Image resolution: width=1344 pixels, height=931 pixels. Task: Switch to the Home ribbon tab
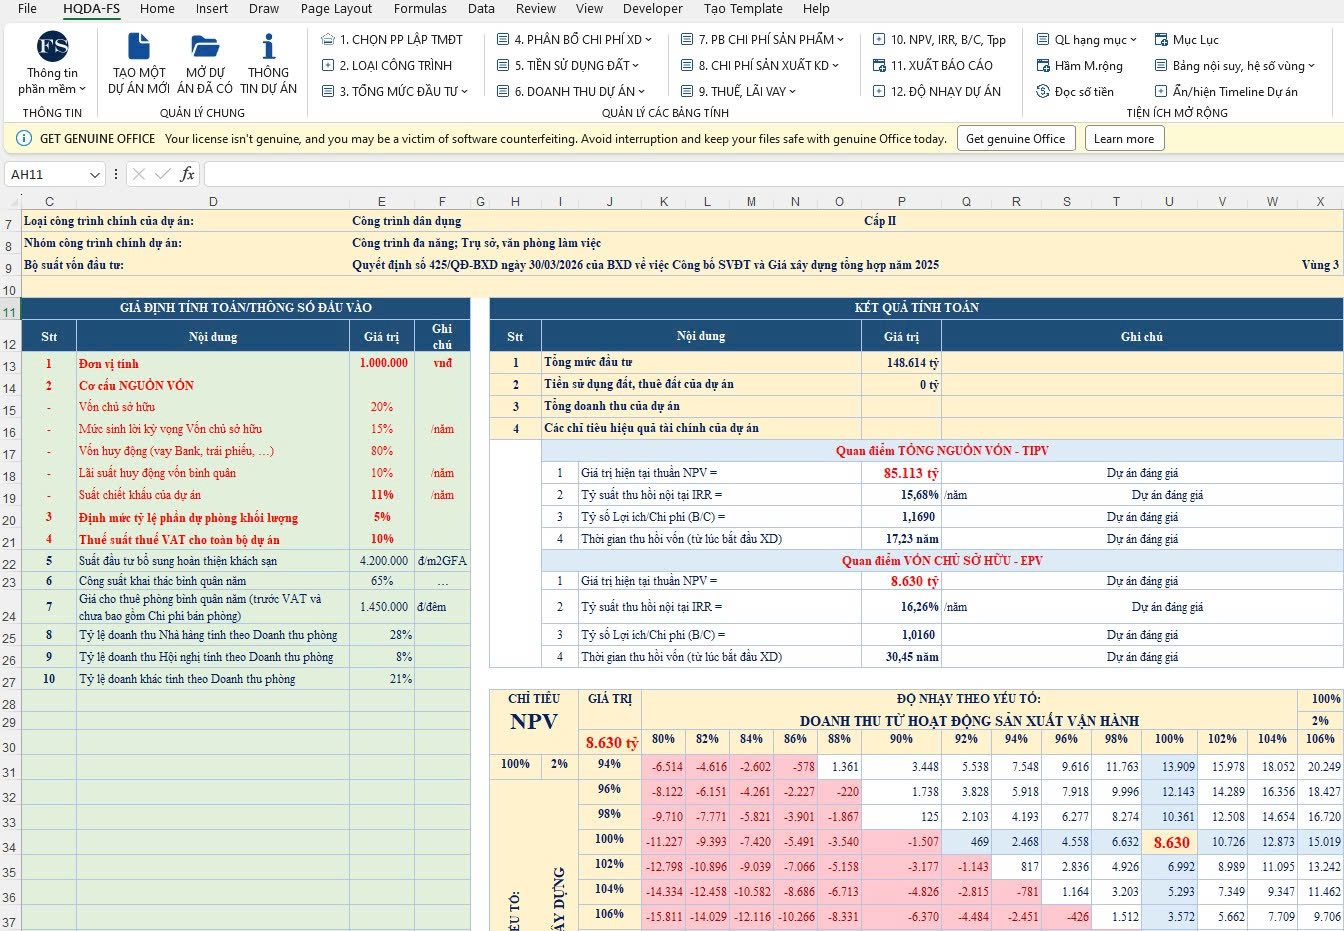157,9
